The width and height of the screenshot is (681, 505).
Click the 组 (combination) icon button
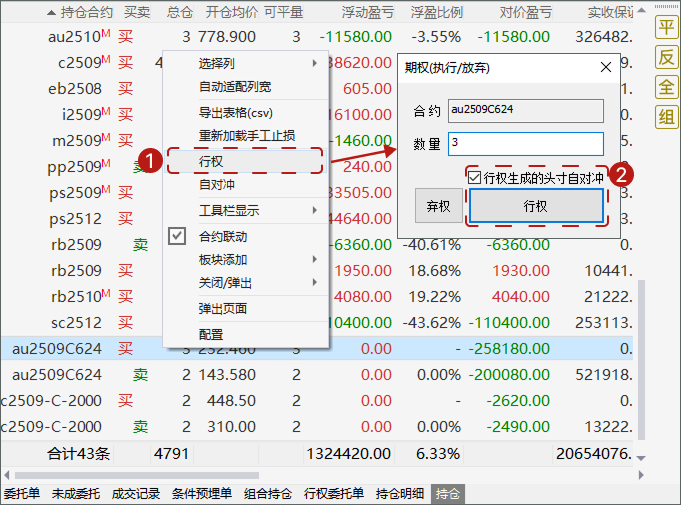pos(666,117)
